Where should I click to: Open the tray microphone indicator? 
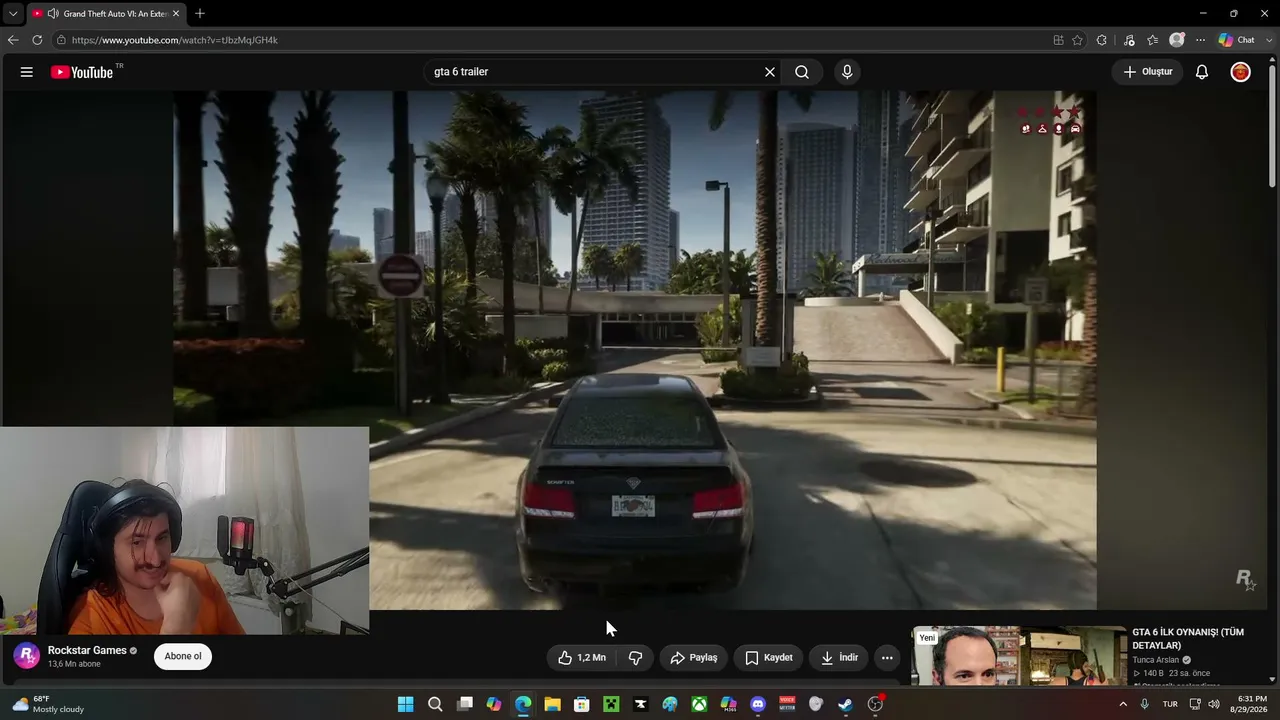[1144, 704]
